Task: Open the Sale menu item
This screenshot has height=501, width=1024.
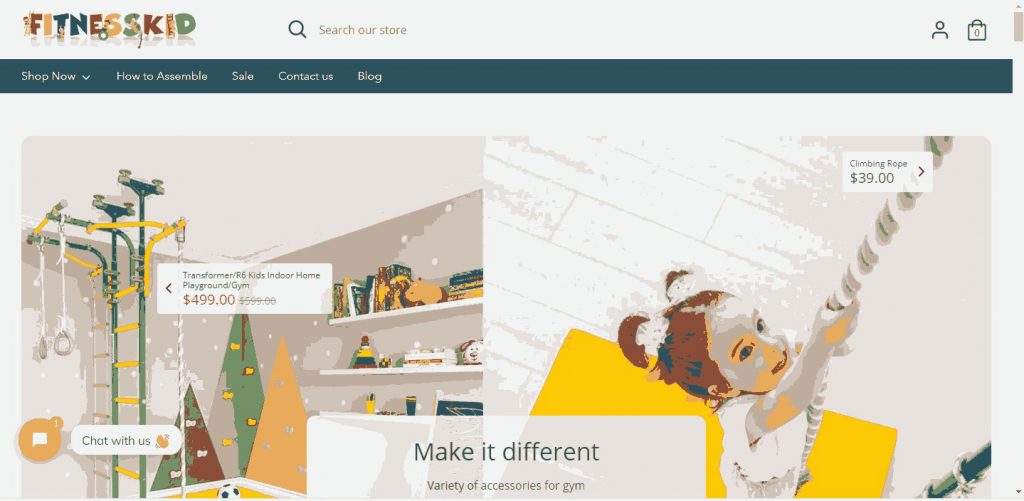Action: pos(242,76)
